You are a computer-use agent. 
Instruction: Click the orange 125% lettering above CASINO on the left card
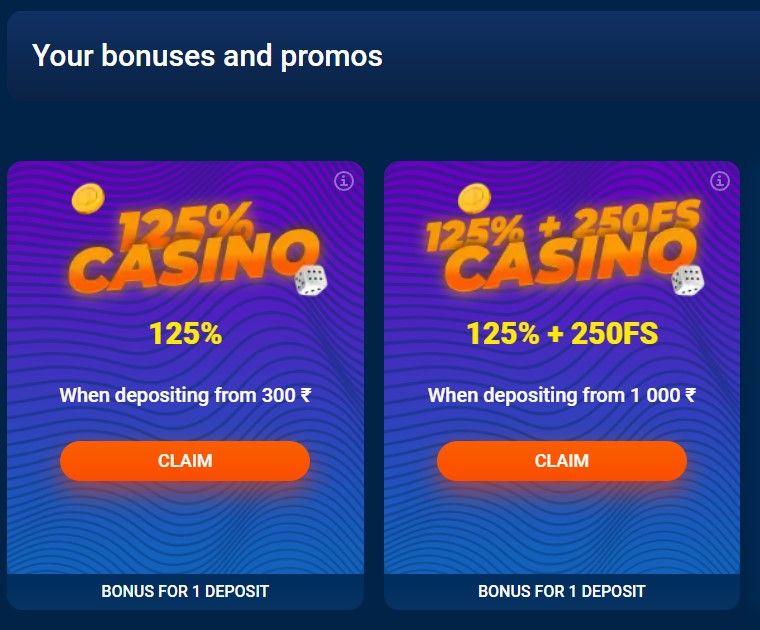[186, 224]
